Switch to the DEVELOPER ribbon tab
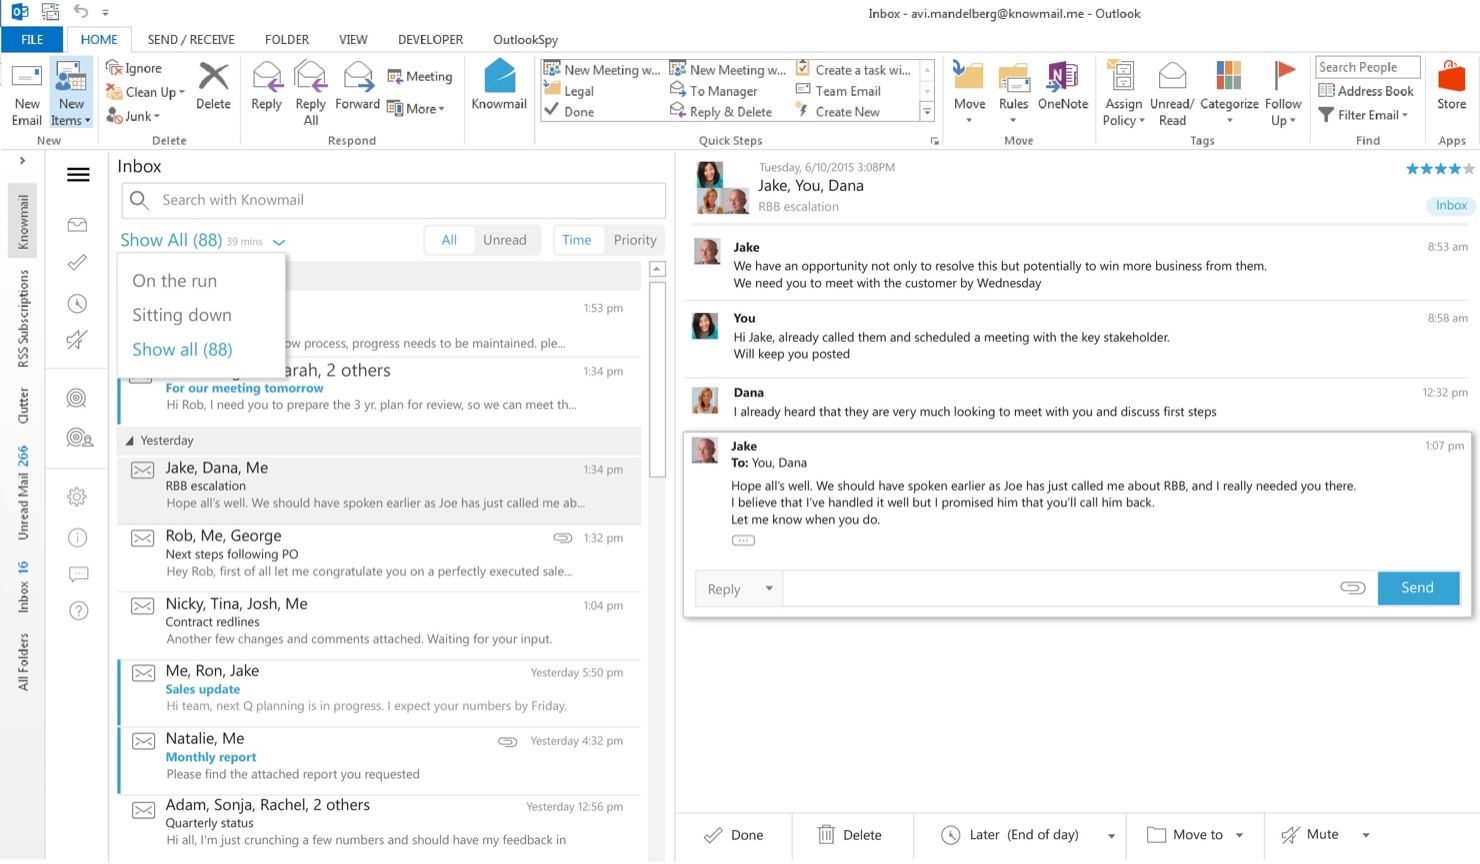Image resolution: width=1480 pixels, height=864 pixels. [x=430, y=39]
